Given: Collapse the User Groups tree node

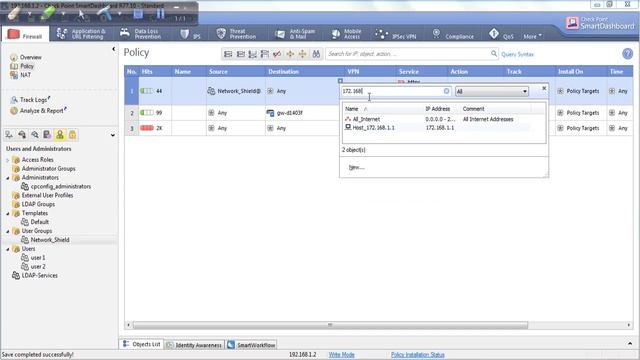Looking at the screenshot, I should click(x=8, y=231).
